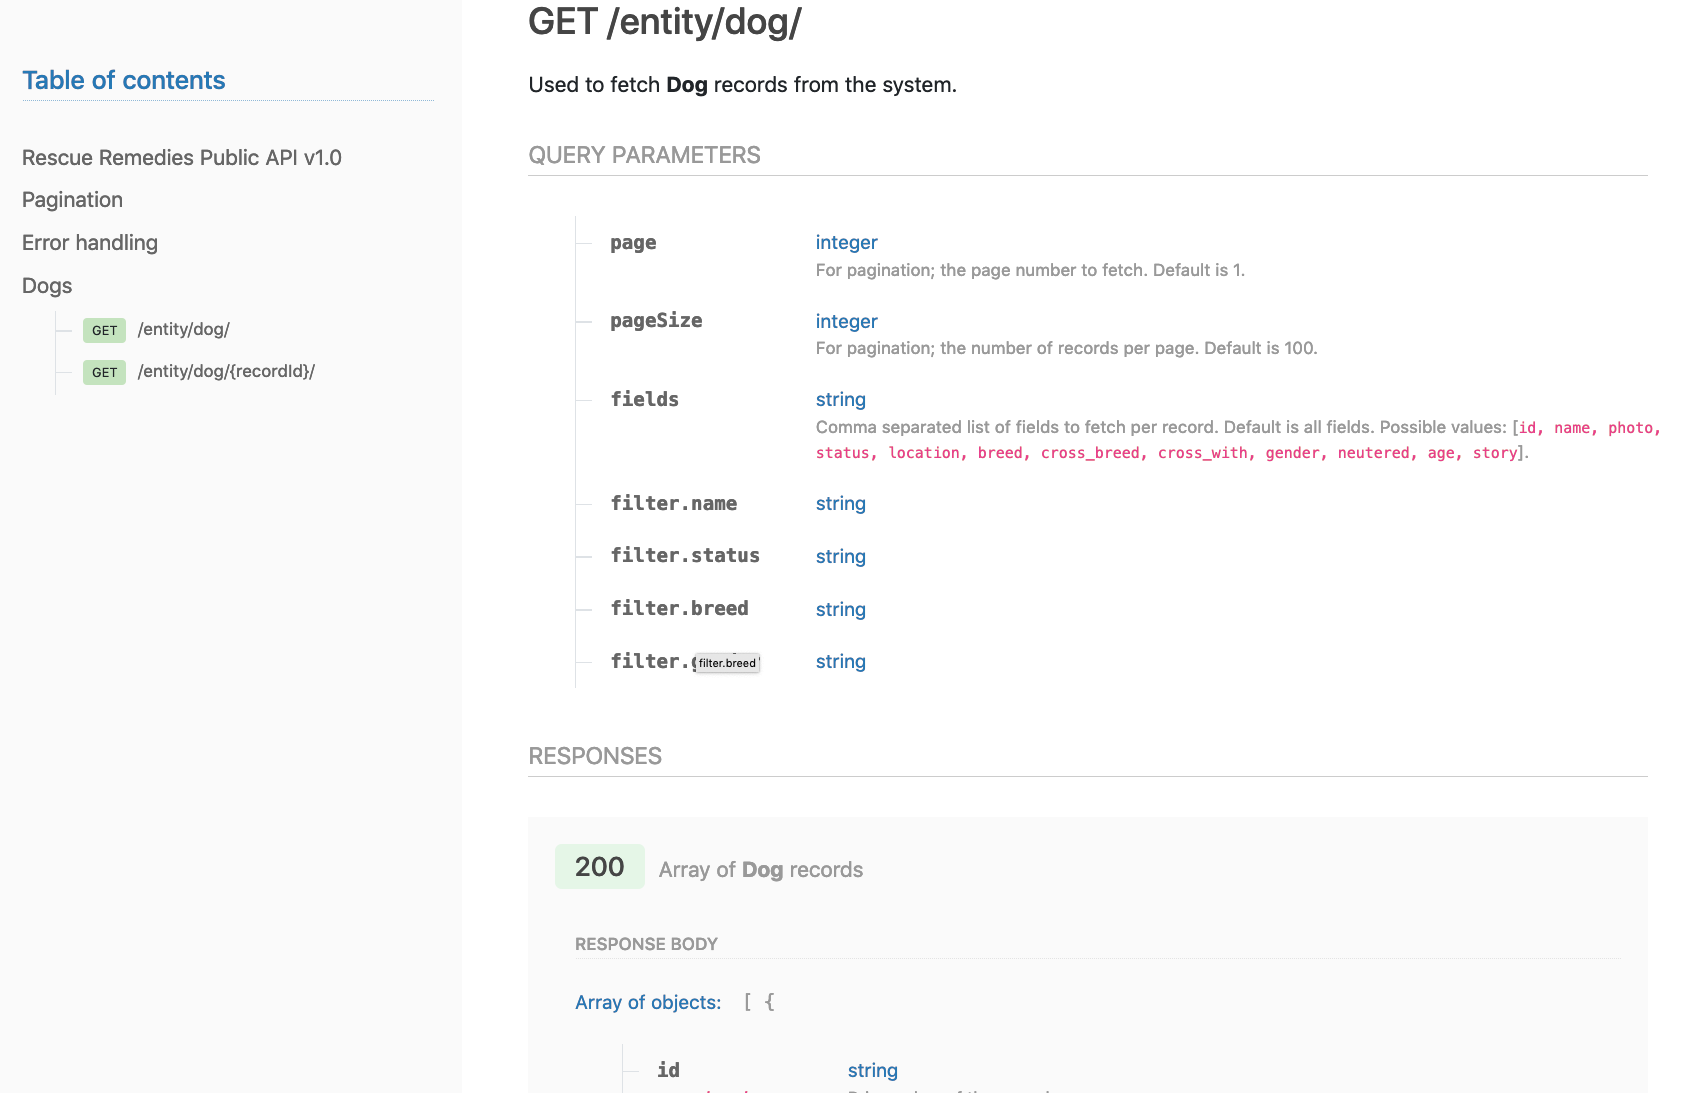Click the fields parameter name

645,400
